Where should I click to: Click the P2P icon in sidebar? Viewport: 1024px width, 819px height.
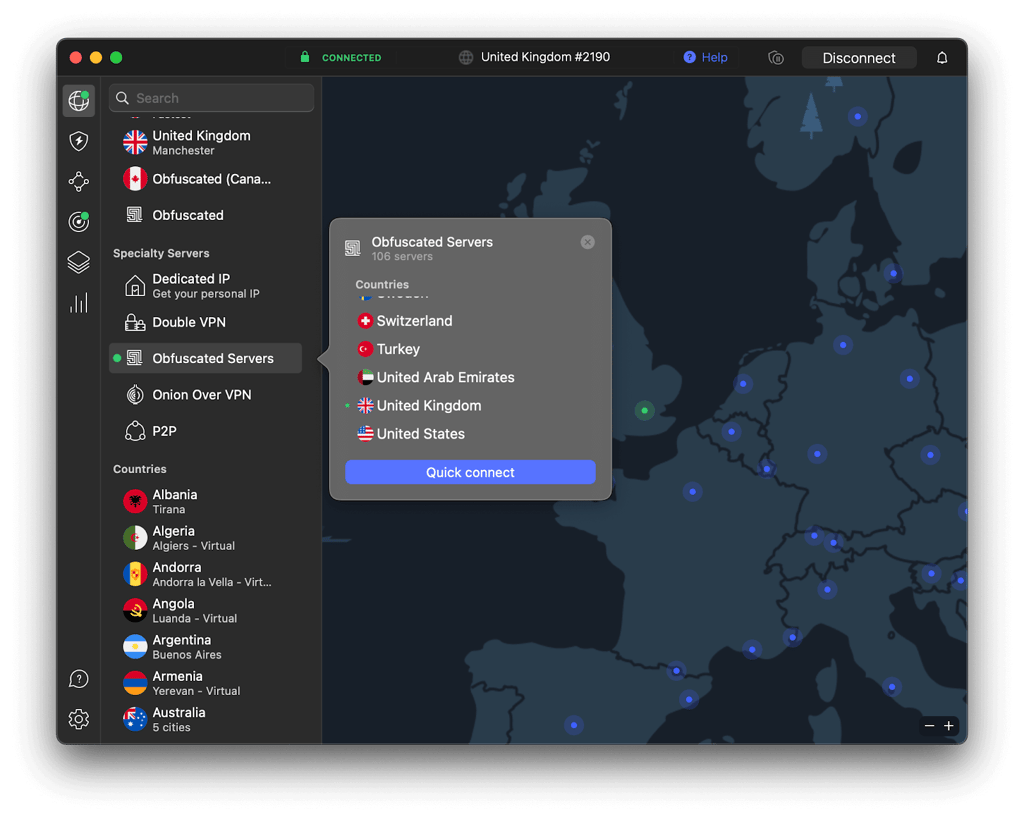pos(135,431)
